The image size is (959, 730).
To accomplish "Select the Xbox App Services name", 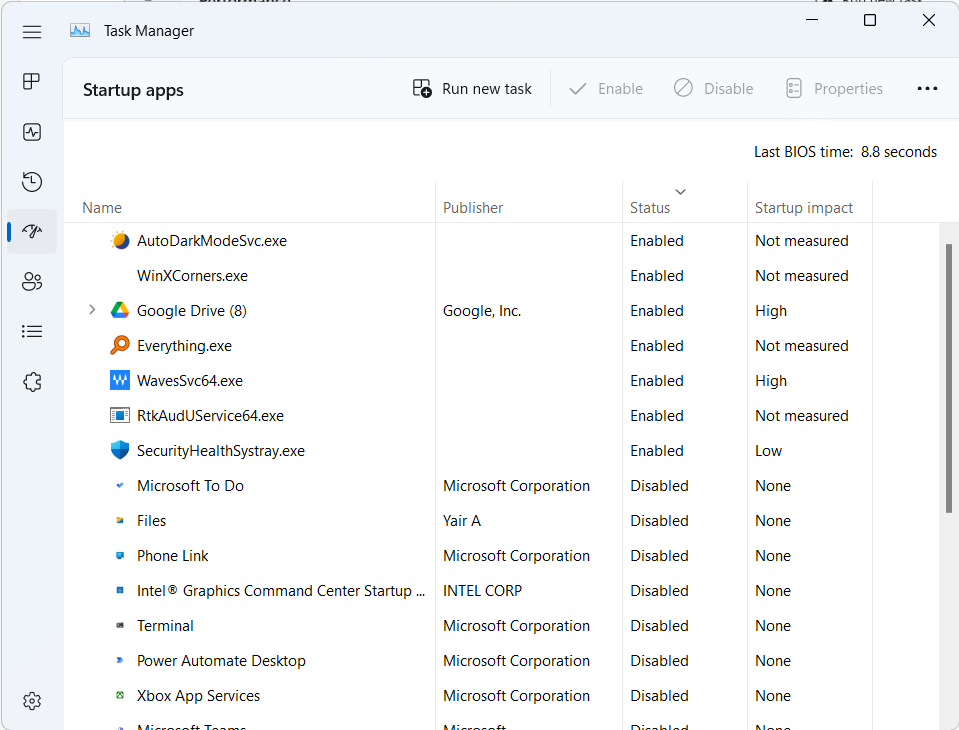I will (x=198, y=696).
